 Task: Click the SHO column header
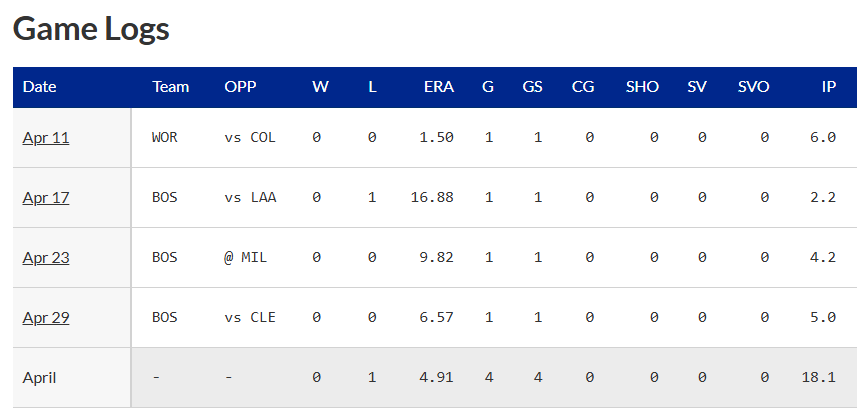click(x=642, y=87)
